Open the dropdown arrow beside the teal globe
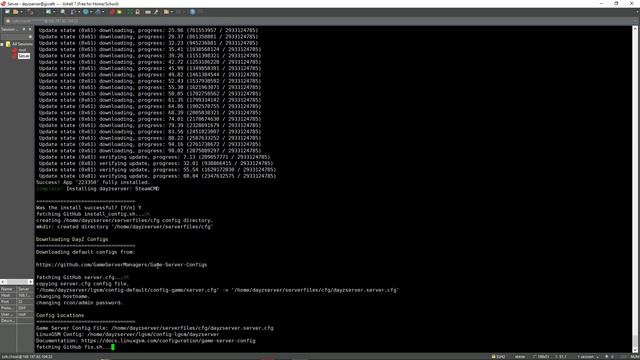 click(x=91, y=12)
